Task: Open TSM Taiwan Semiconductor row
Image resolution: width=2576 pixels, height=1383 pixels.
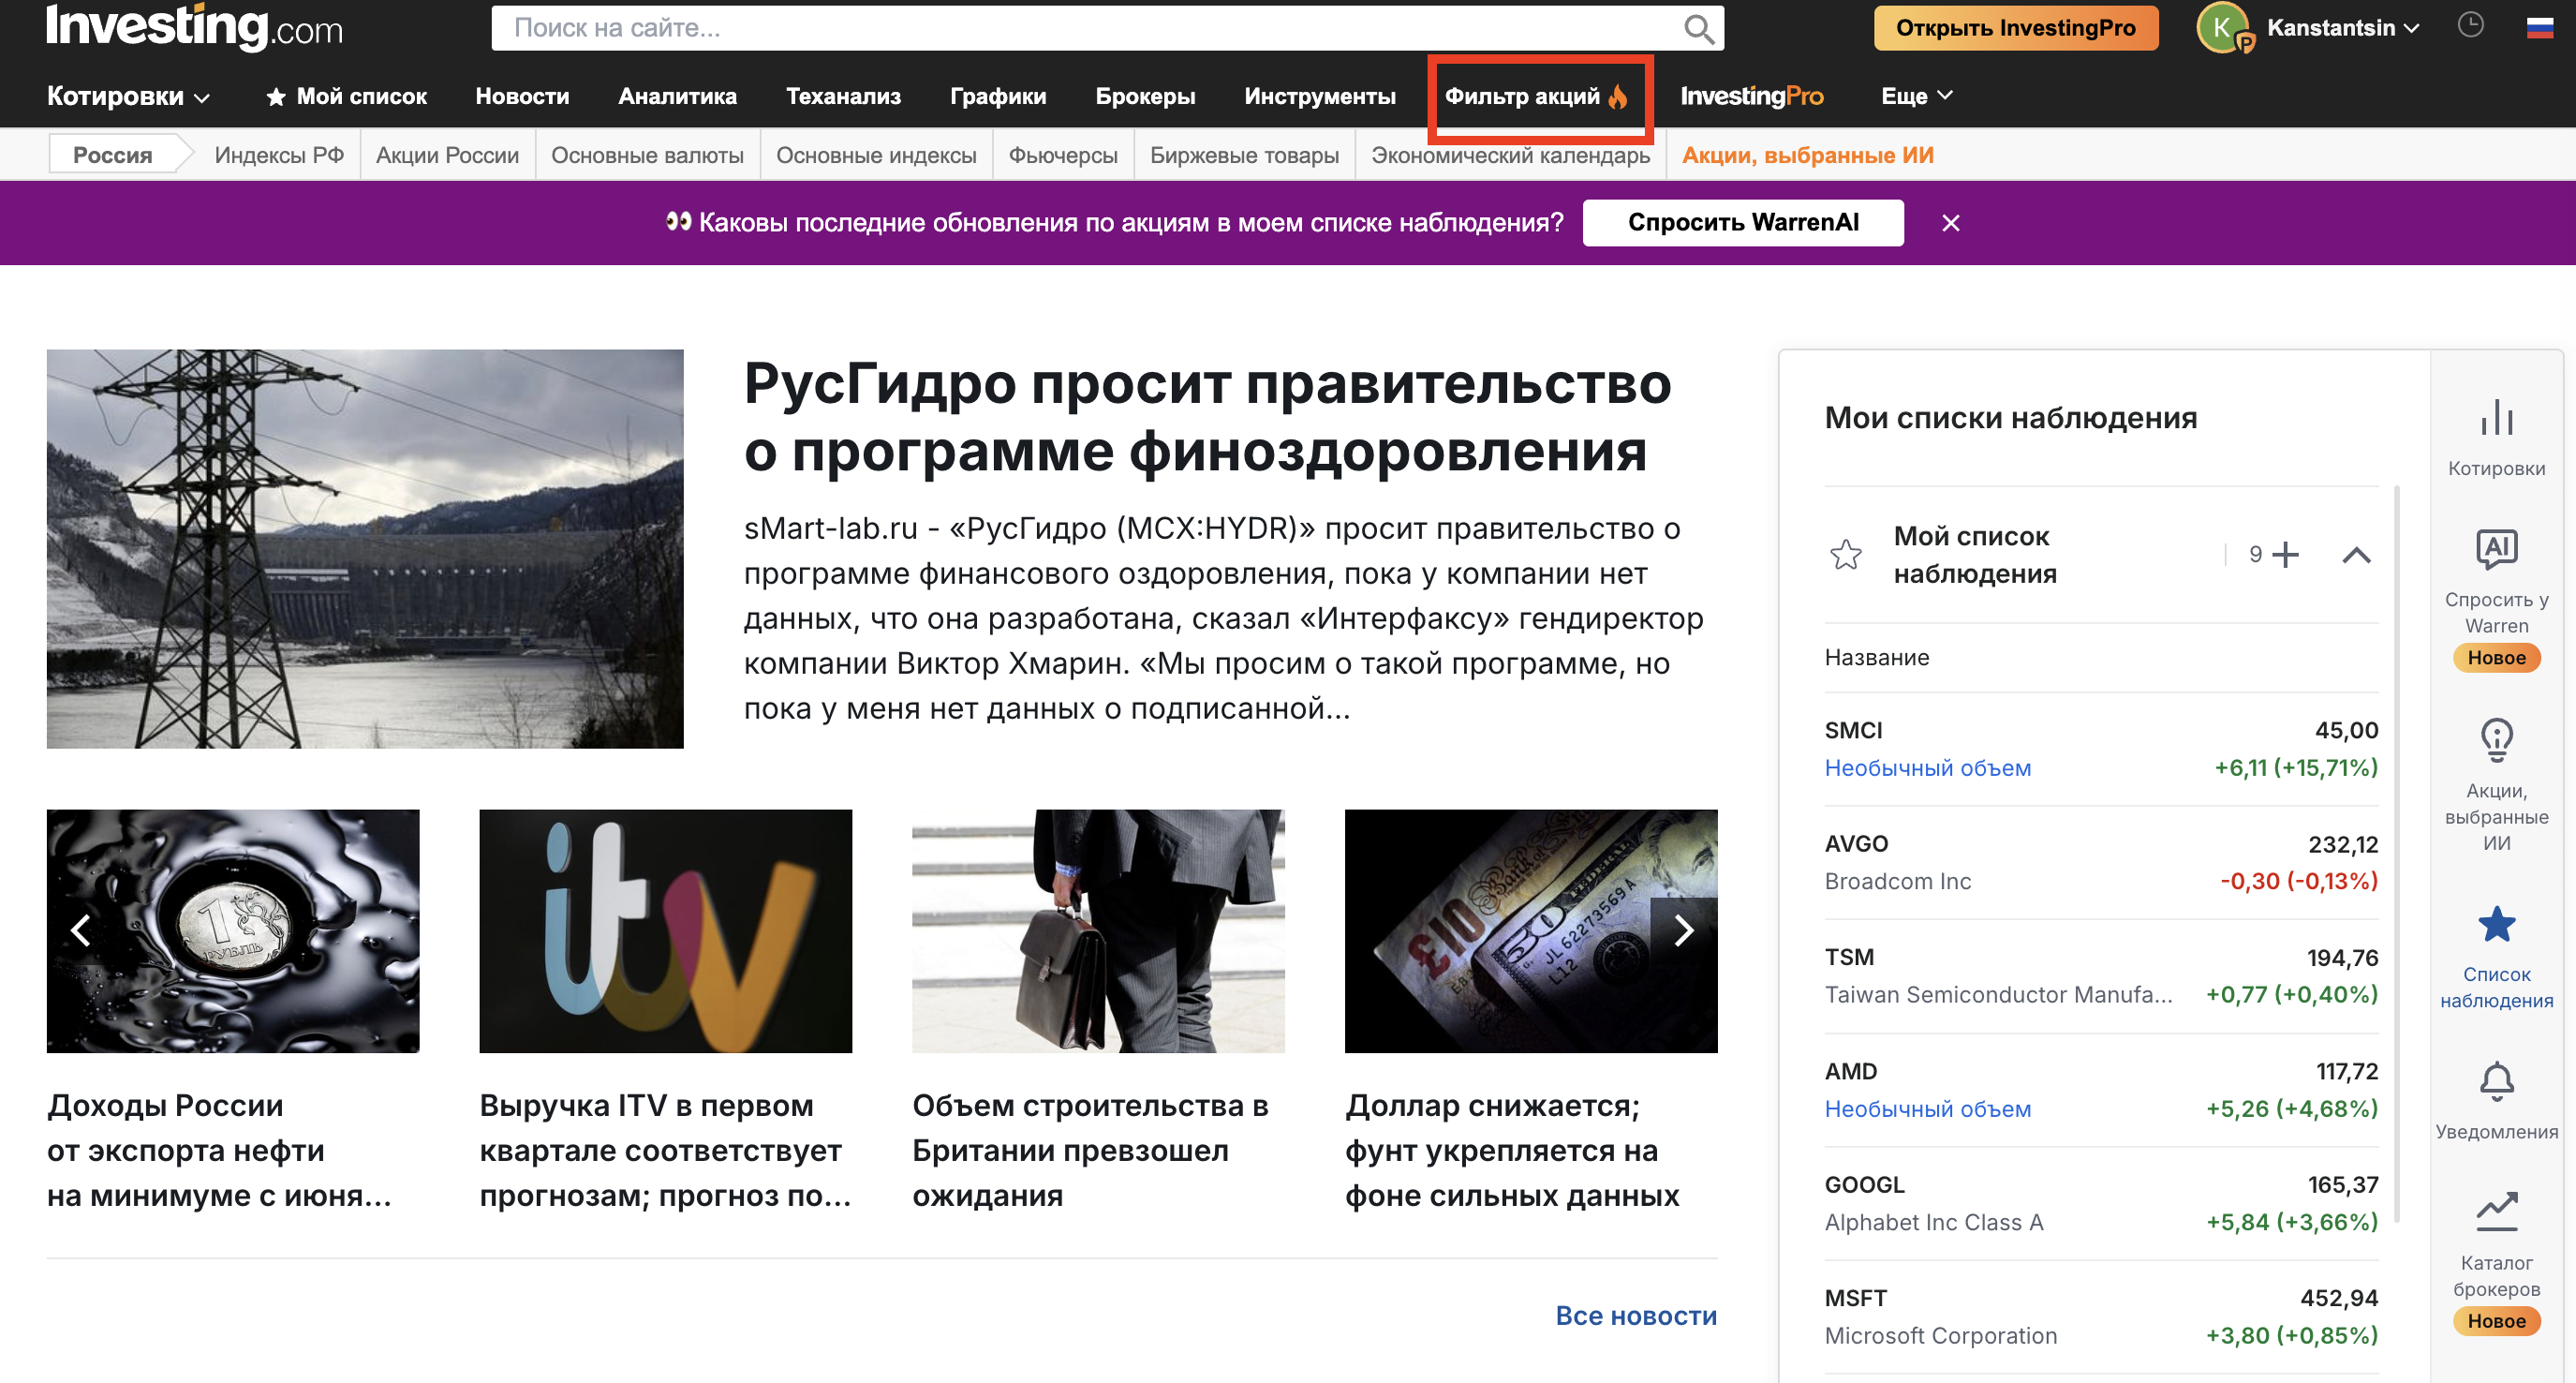Action: (x=2100, y=976)
